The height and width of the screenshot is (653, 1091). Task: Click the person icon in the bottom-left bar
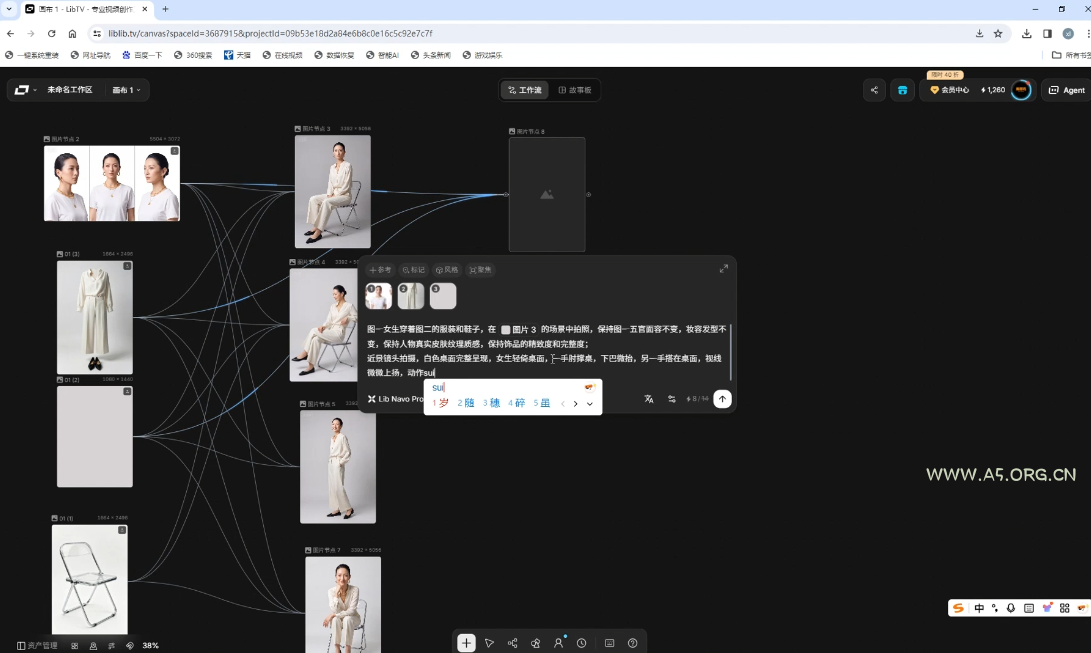click(x=93, y=645)
